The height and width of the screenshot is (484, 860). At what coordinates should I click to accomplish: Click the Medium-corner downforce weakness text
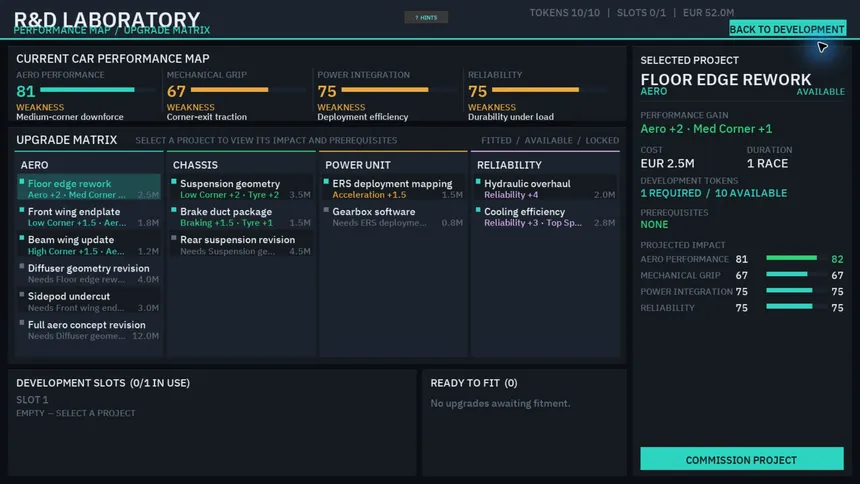click(x=70, y=117)
